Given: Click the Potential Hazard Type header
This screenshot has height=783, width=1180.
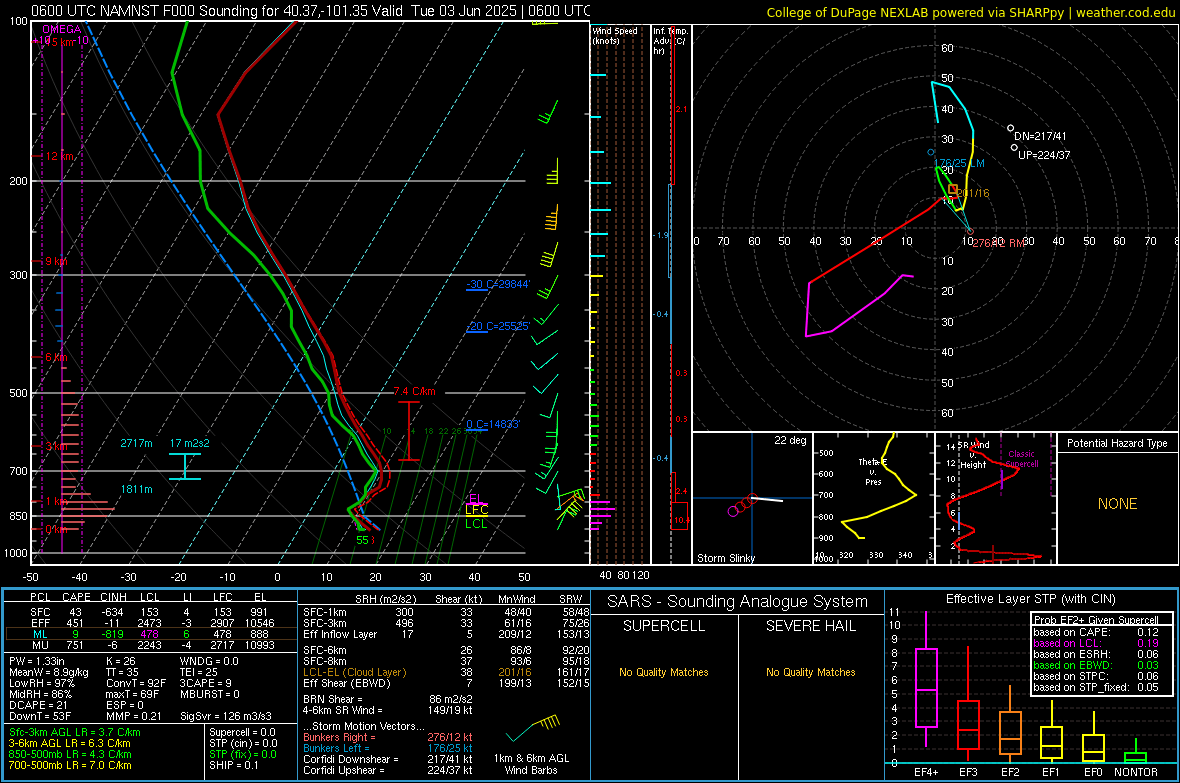Looking at the screenshot, I should tap(1117, 443).
